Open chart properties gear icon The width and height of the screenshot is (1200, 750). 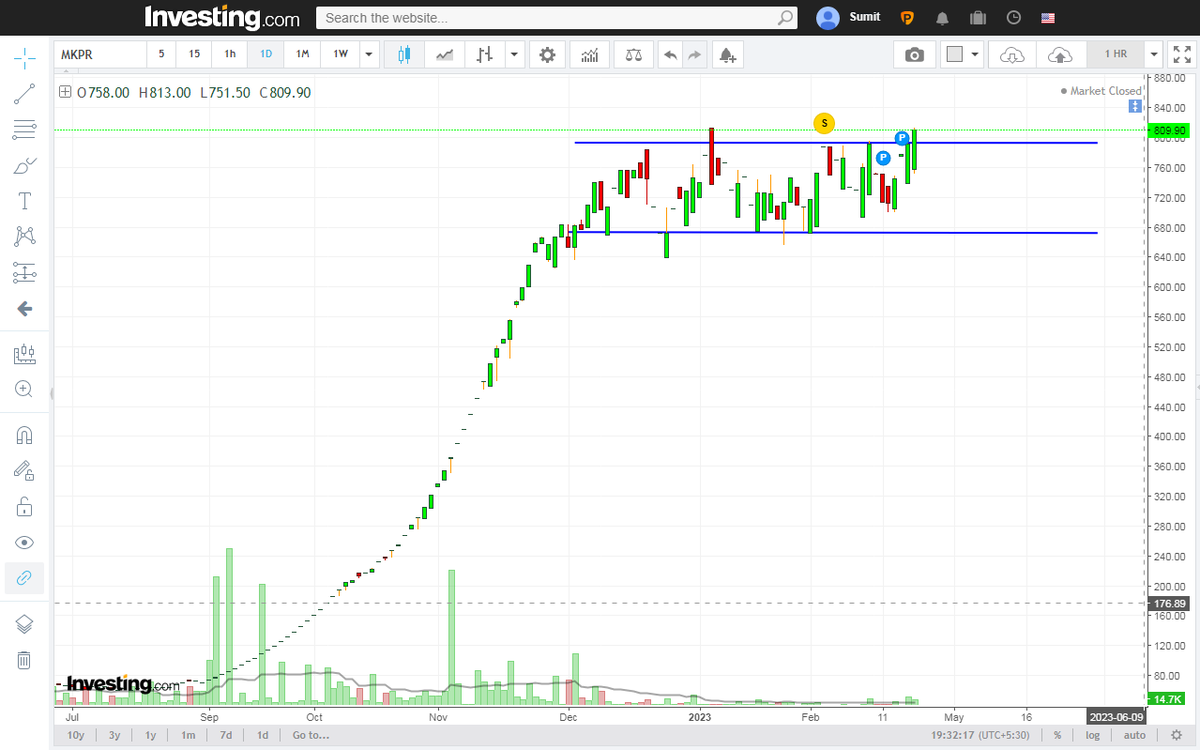pos(547,55)
